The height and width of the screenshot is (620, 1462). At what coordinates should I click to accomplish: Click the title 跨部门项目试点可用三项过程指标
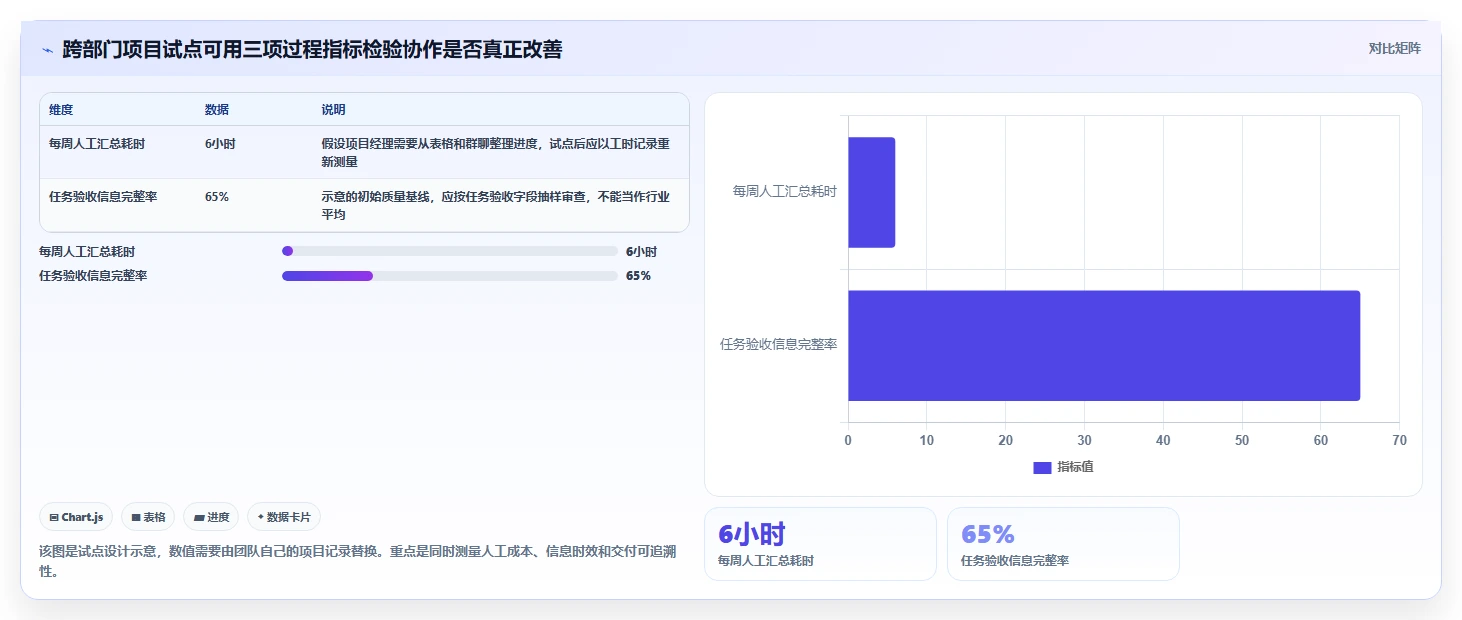(x=312, y=49)
